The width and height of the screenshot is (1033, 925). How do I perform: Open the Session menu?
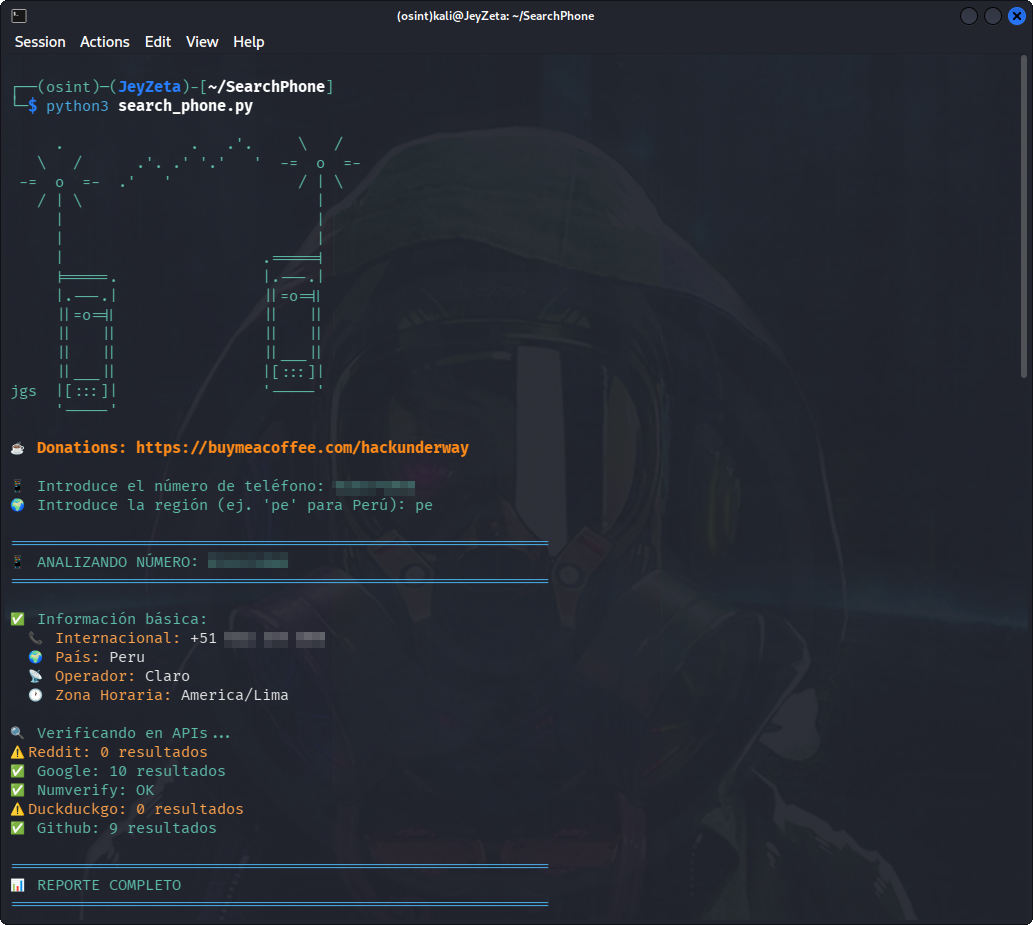(x=40, y=42)
